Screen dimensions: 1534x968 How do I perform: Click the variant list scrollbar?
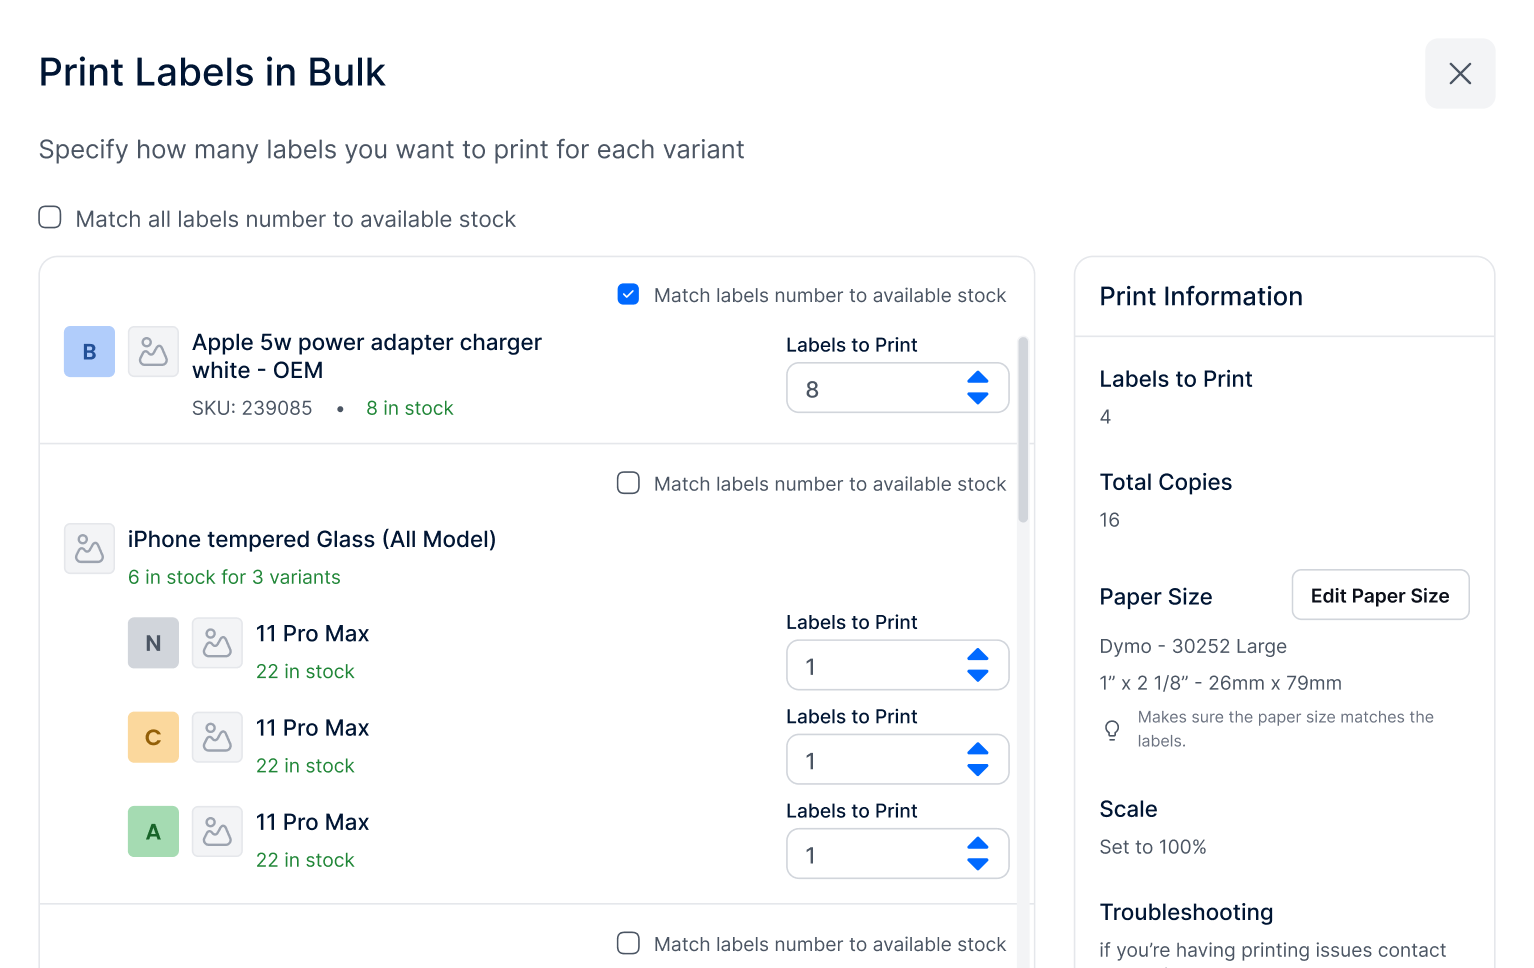1023,430
